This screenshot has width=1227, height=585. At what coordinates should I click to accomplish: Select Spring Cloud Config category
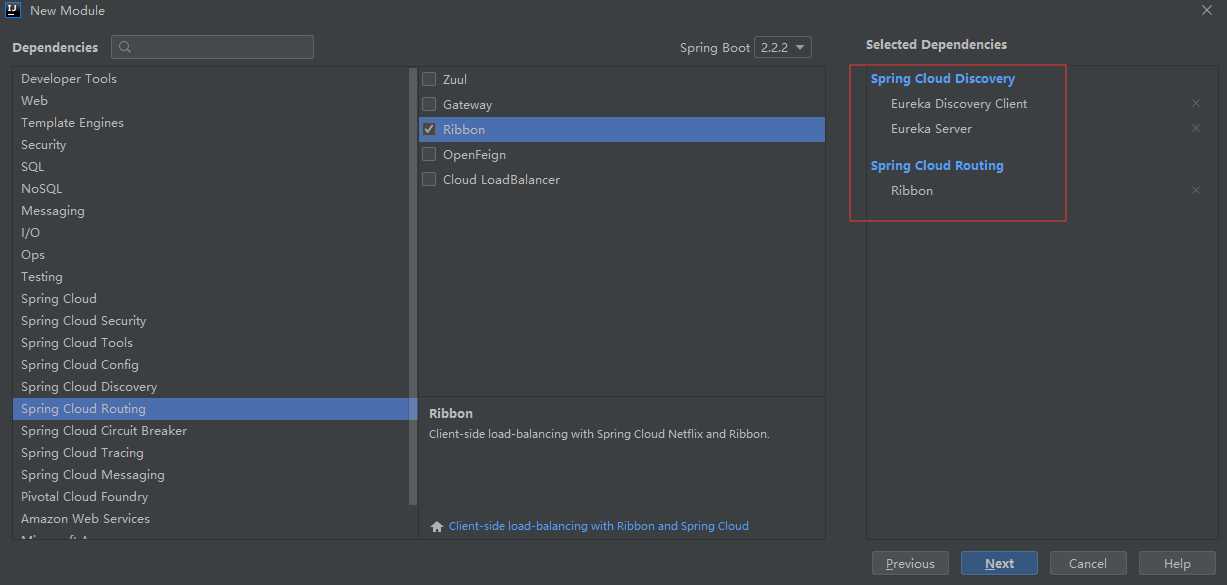coord(211,364)
